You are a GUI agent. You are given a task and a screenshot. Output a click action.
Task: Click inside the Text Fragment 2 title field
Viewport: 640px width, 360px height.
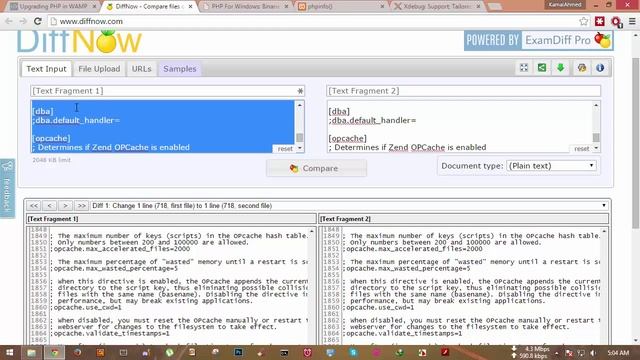point(464,91)
